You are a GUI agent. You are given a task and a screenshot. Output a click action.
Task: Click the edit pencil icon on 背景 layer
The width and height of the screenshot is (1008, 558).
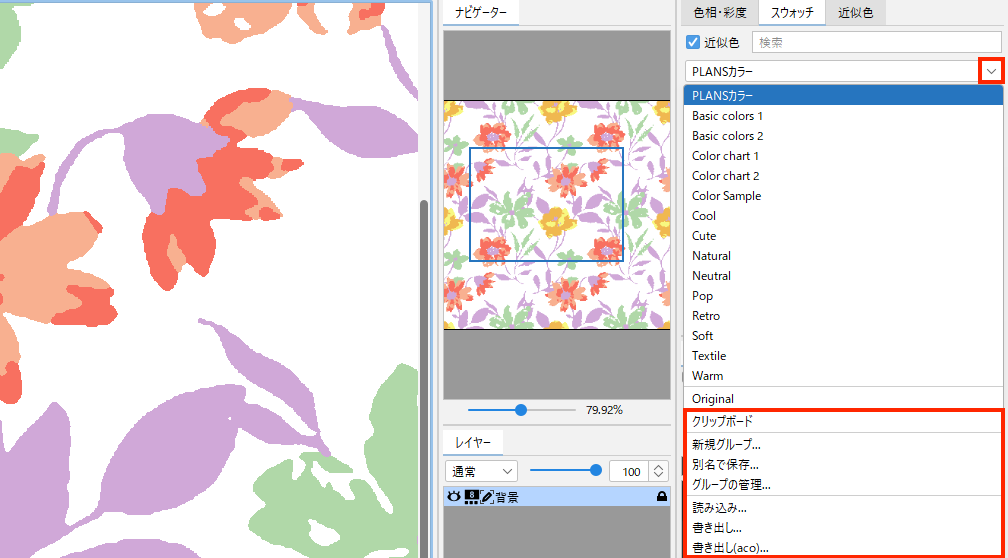(487, 496)
